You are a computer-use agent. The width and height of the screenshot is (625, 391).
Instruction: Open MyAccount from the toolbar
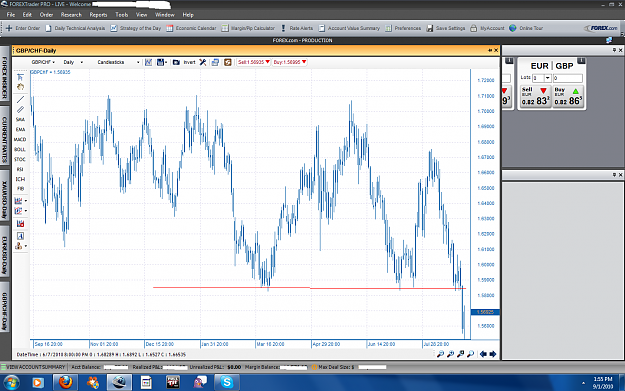[x=487, y=28]
